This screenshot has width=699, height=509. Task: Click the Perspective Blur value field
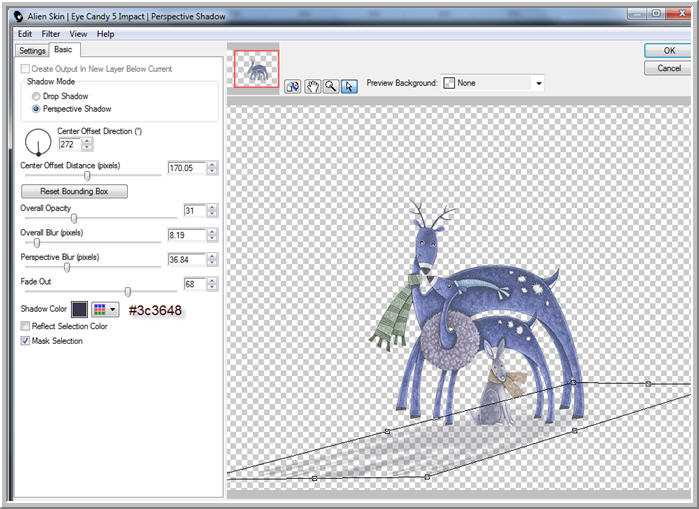(x=187, y=259)
